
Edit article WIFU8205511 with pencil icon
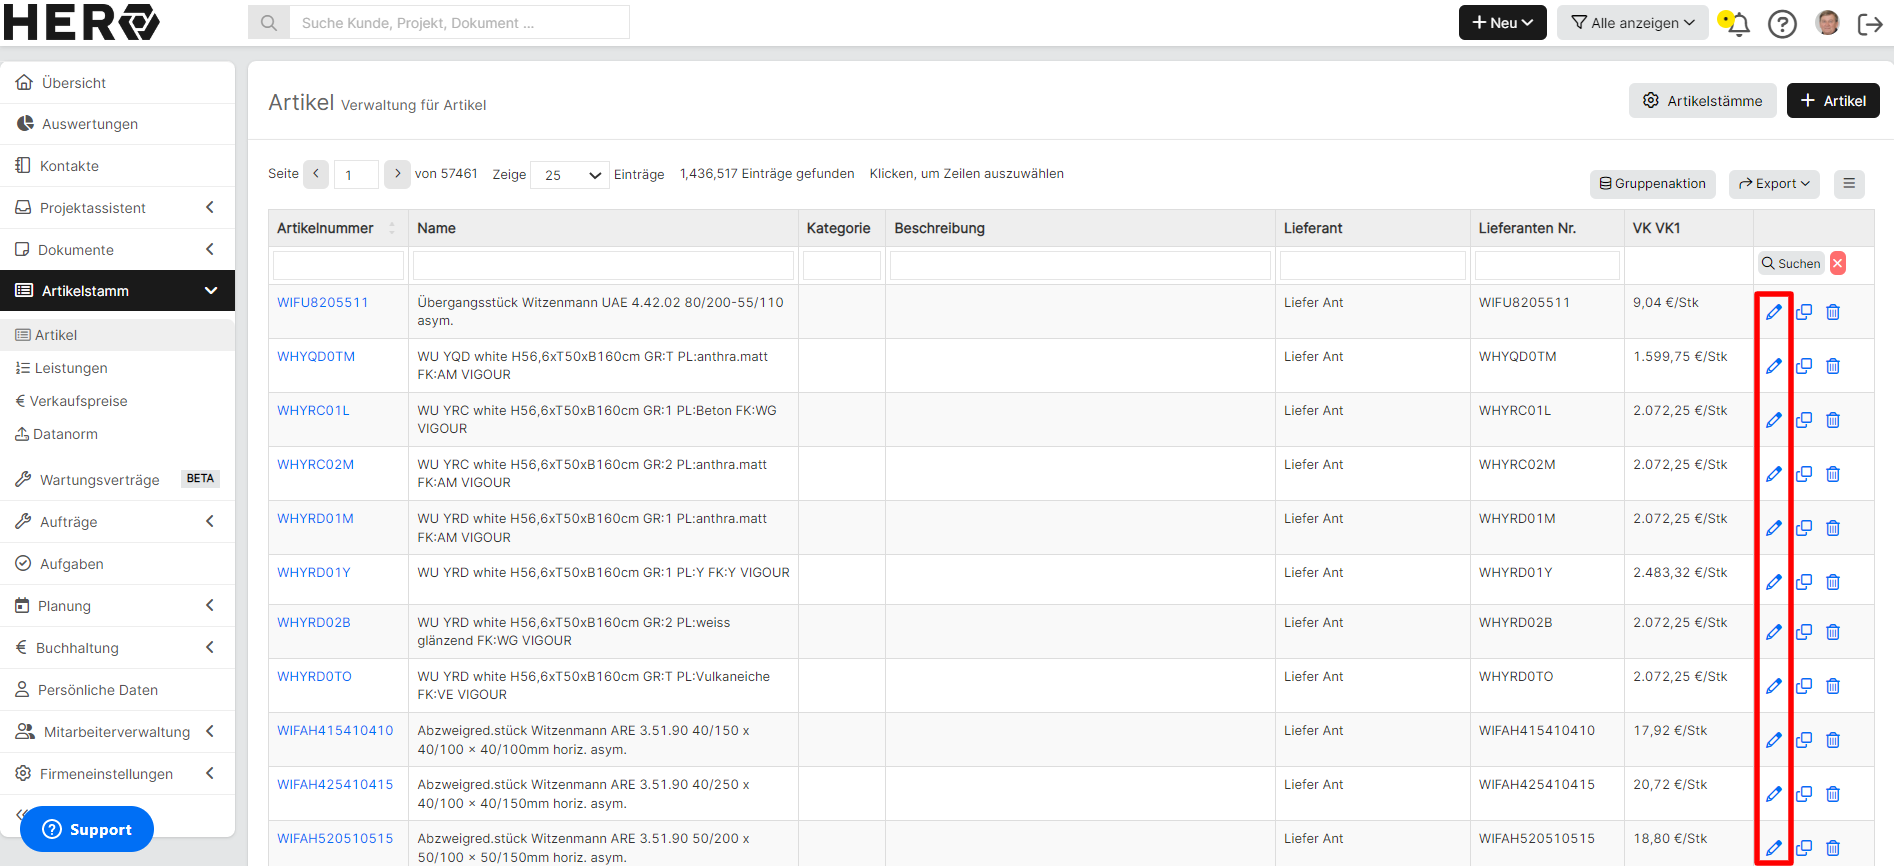[x=1774, y=312]
